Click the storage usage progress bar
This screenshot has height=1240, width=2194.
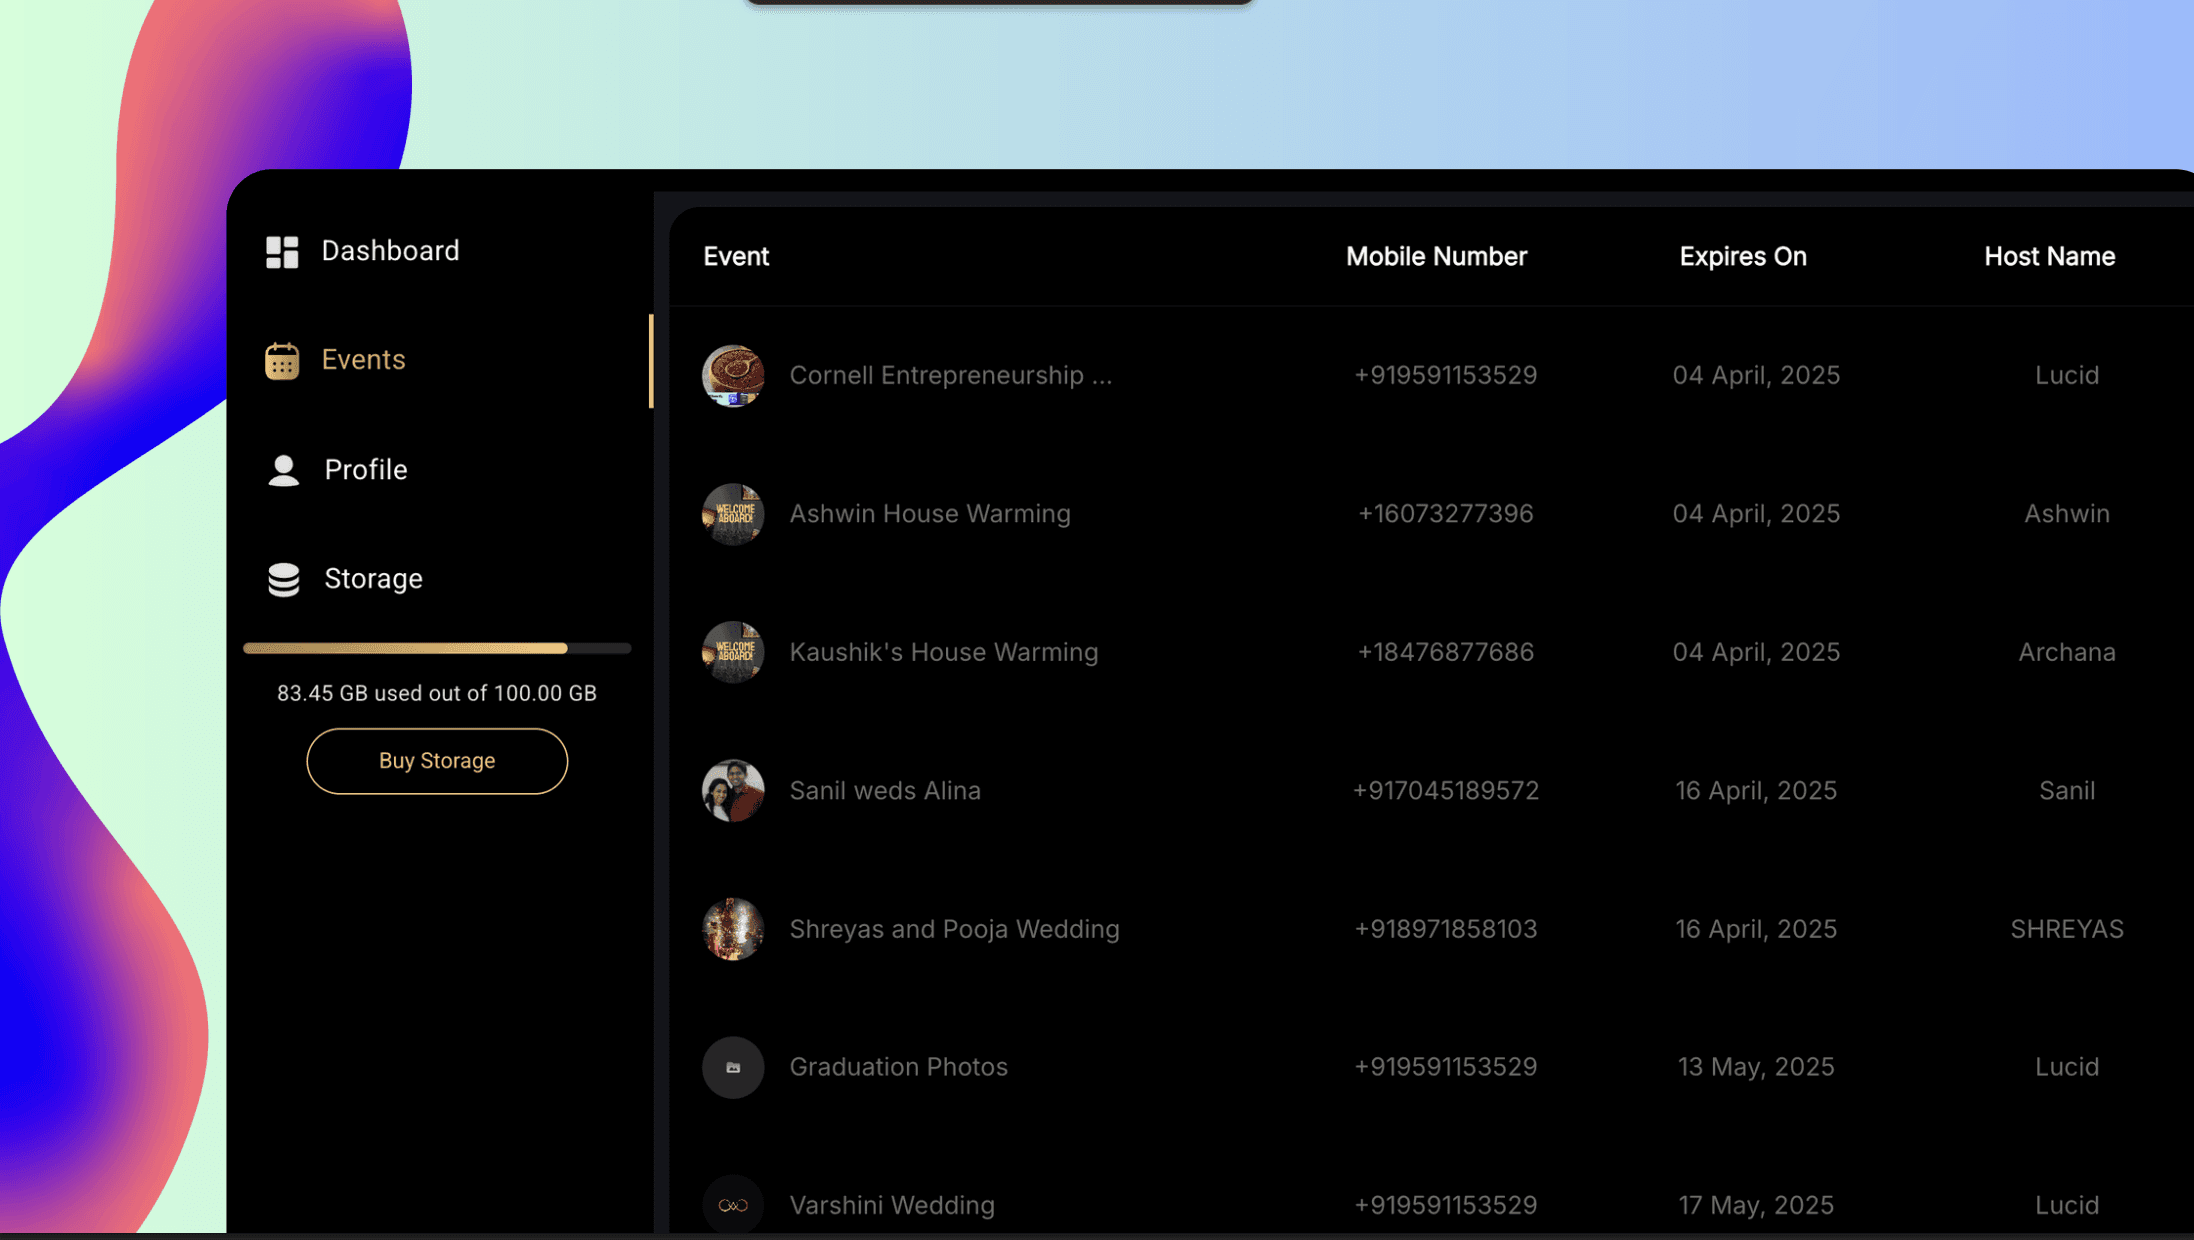coord(437,649)
